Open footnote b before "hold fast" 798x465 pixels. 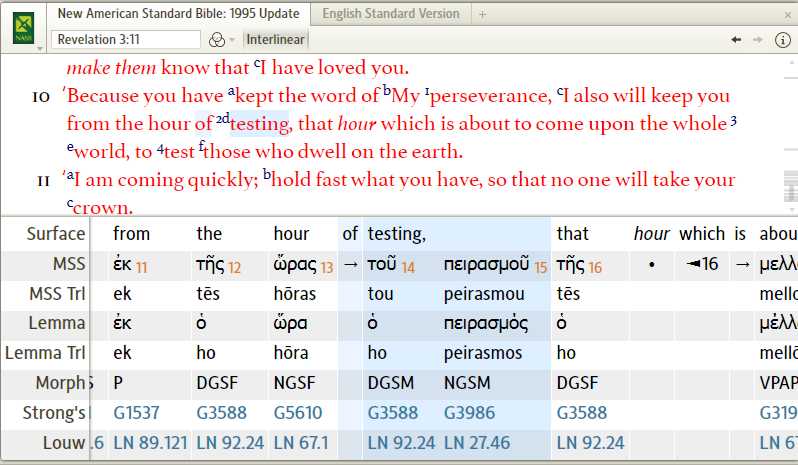267,175
